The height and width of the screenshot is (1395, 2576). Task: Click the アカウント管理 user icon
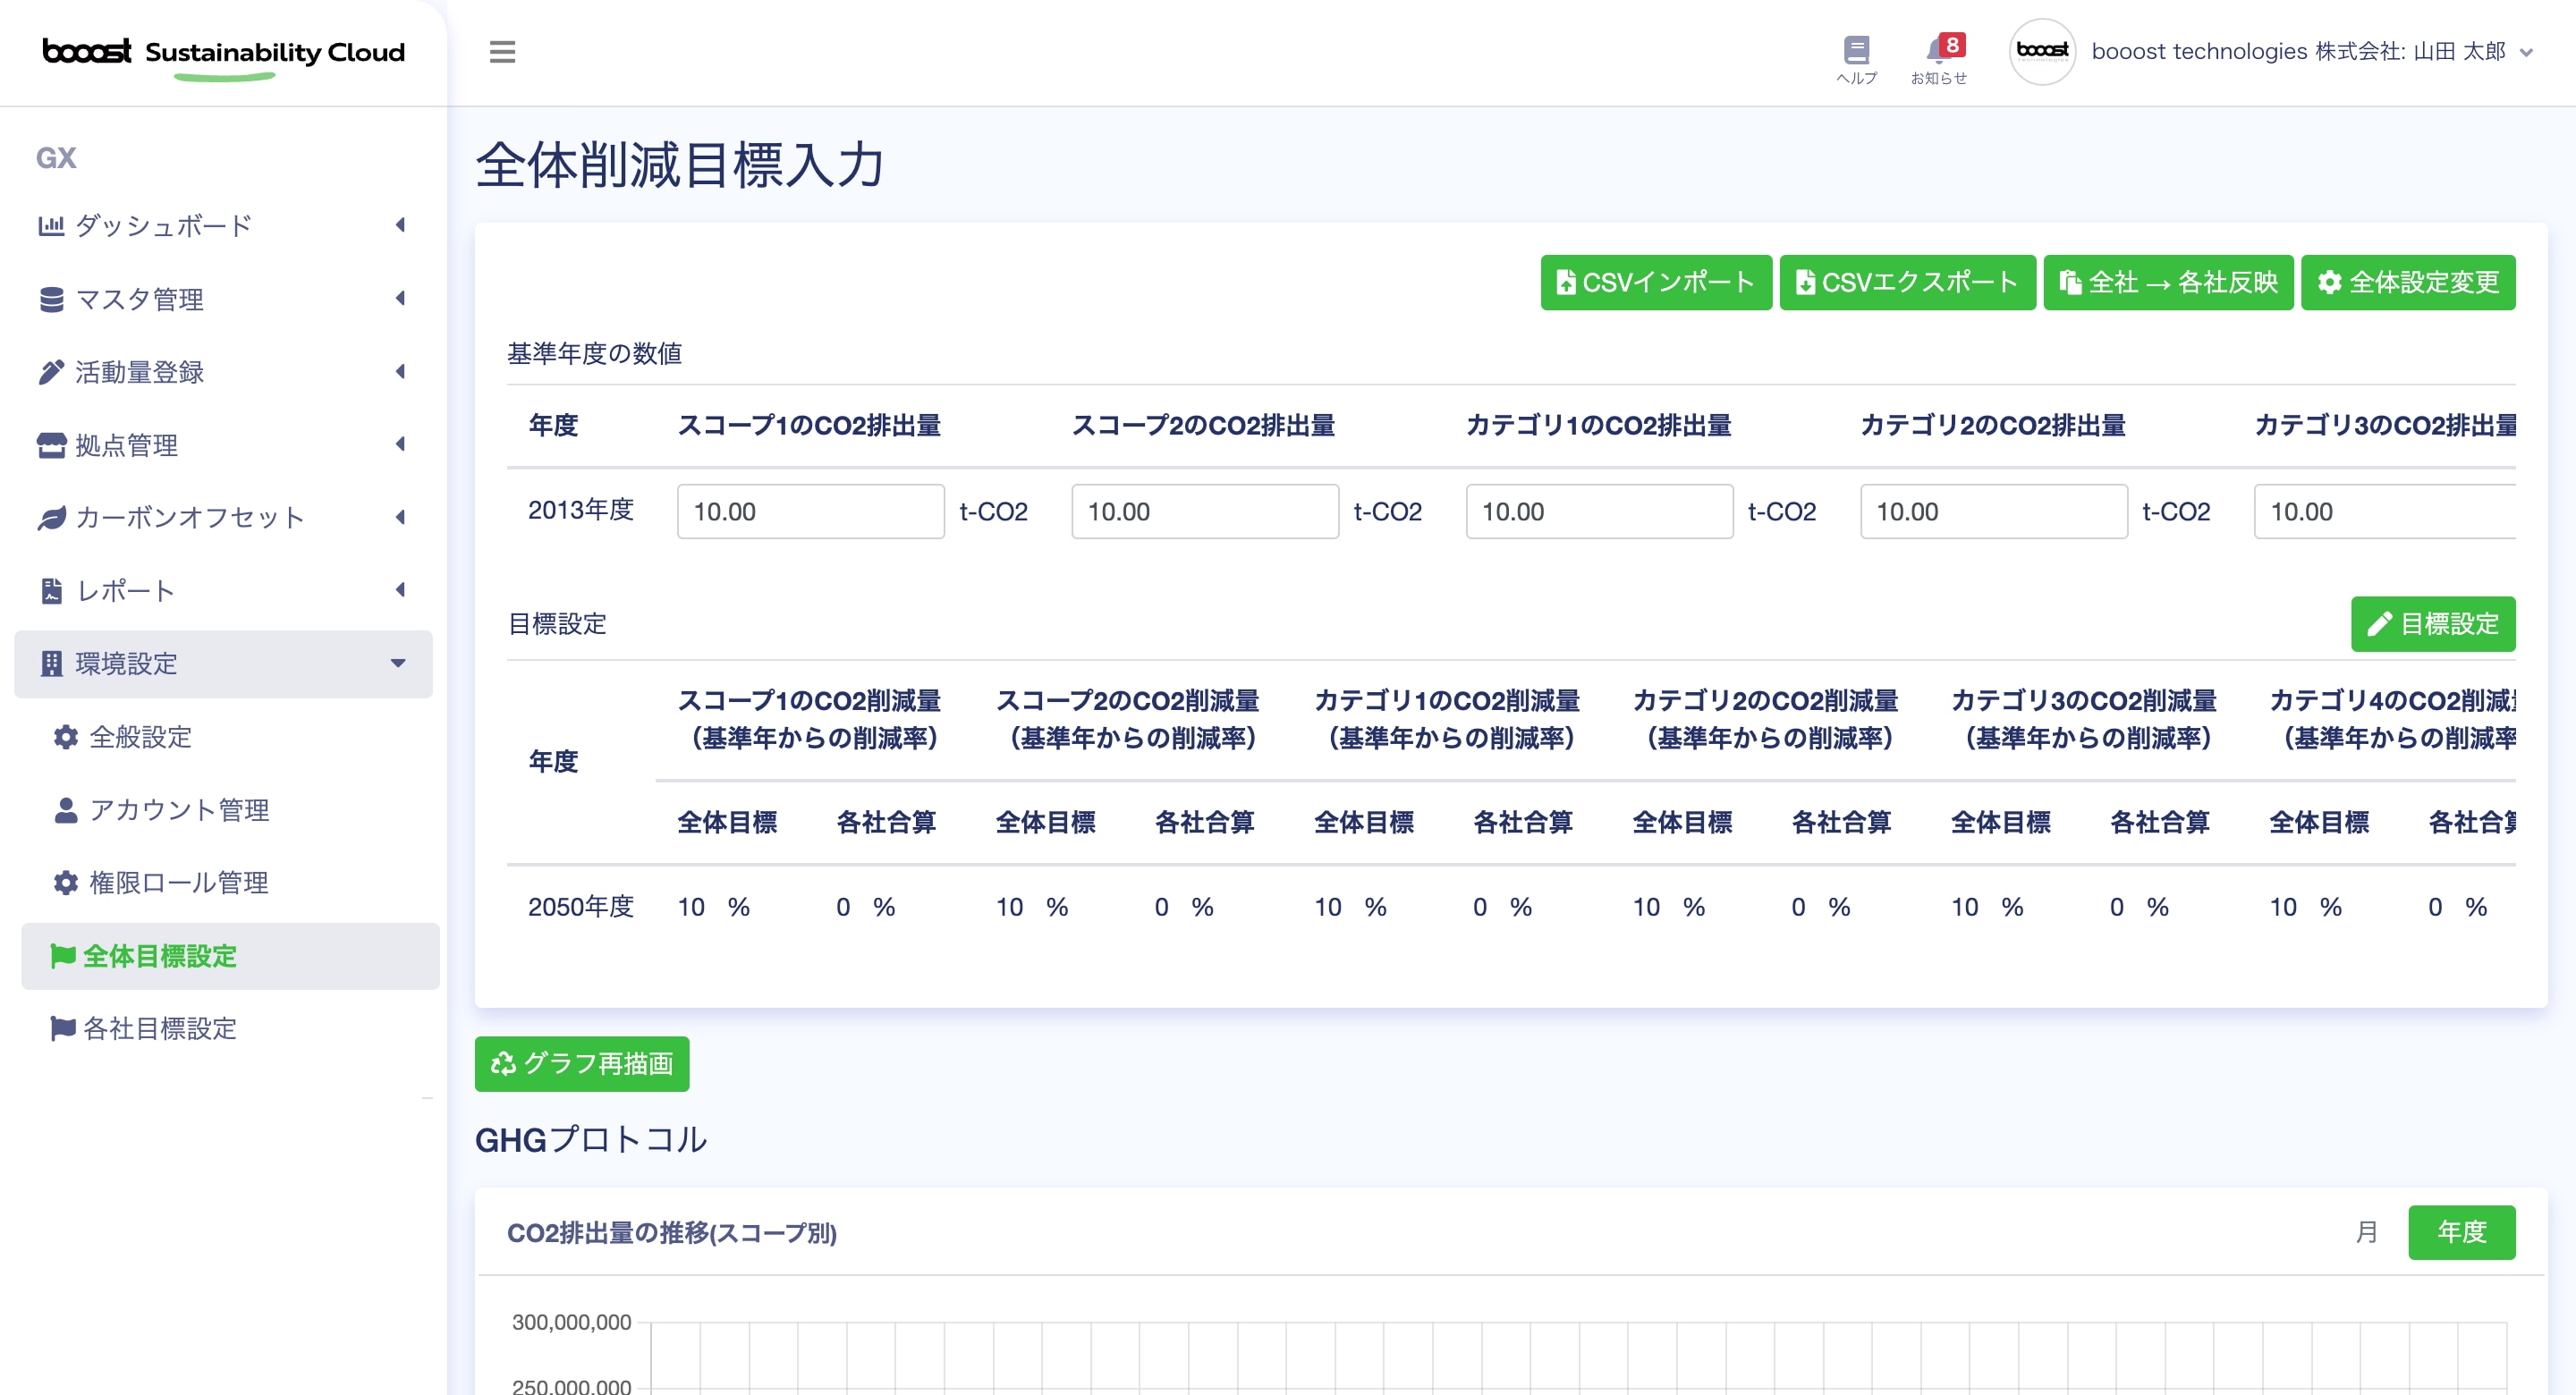coord(66,810)
